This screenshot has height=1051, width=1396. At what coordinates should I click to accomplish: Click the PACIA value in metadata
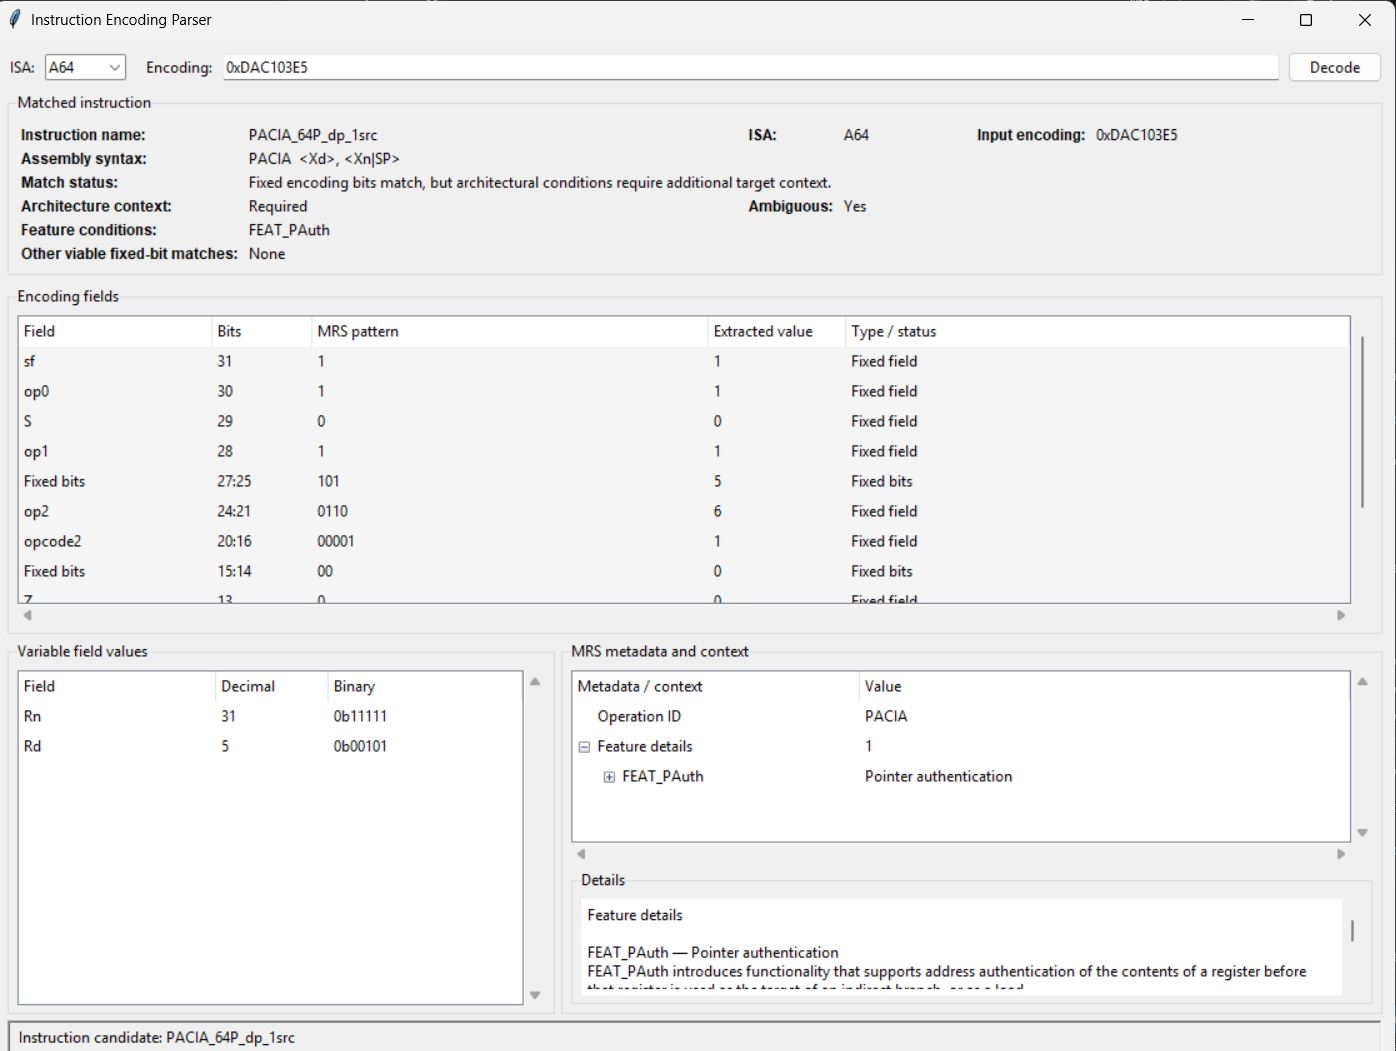click(886, 716)
